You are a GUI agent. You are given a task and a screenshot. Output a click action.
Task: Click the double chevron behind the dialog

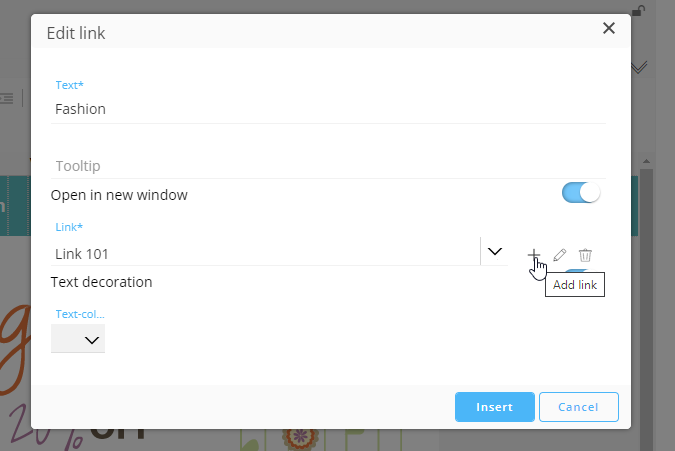(641, 68)
